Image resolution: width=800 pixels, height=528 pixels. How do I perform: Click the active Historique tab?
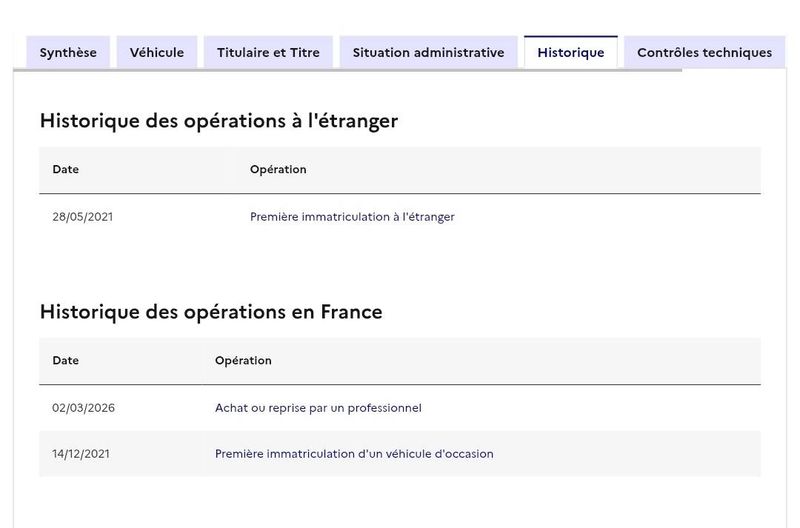[x=570, y=52]
